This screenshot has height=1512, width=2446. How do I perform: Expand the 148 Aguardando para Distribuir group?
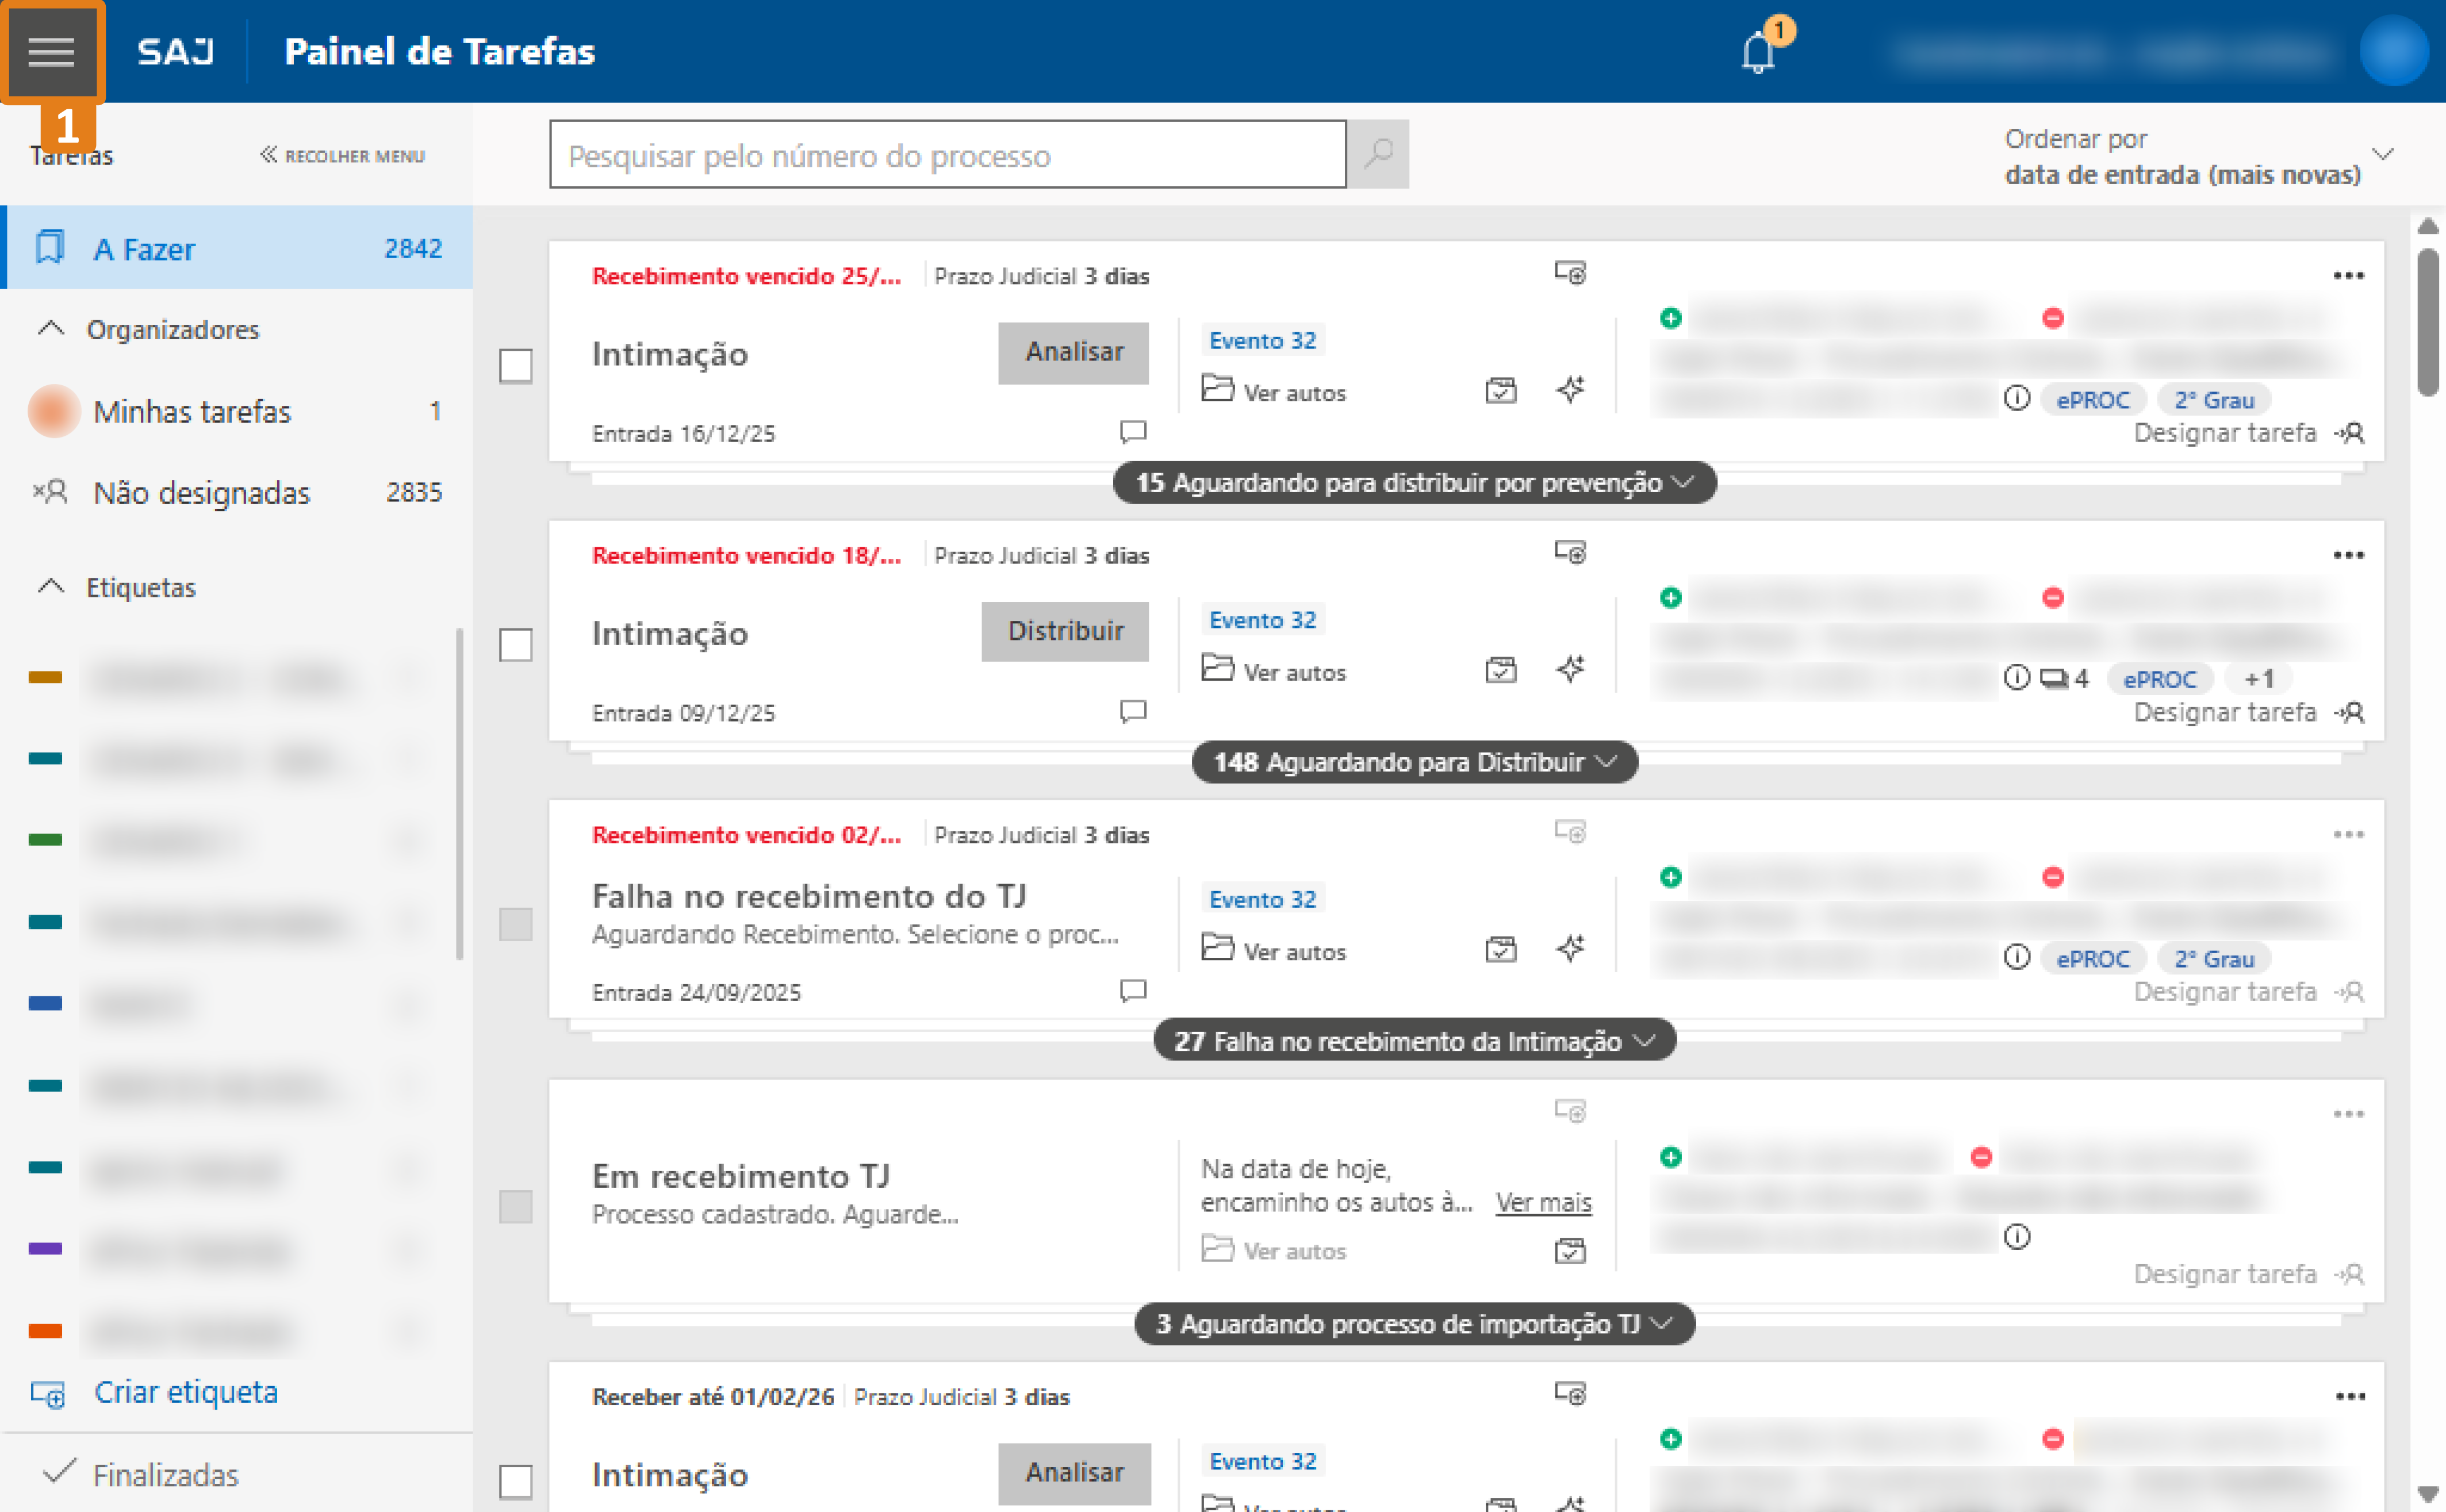1413,761
